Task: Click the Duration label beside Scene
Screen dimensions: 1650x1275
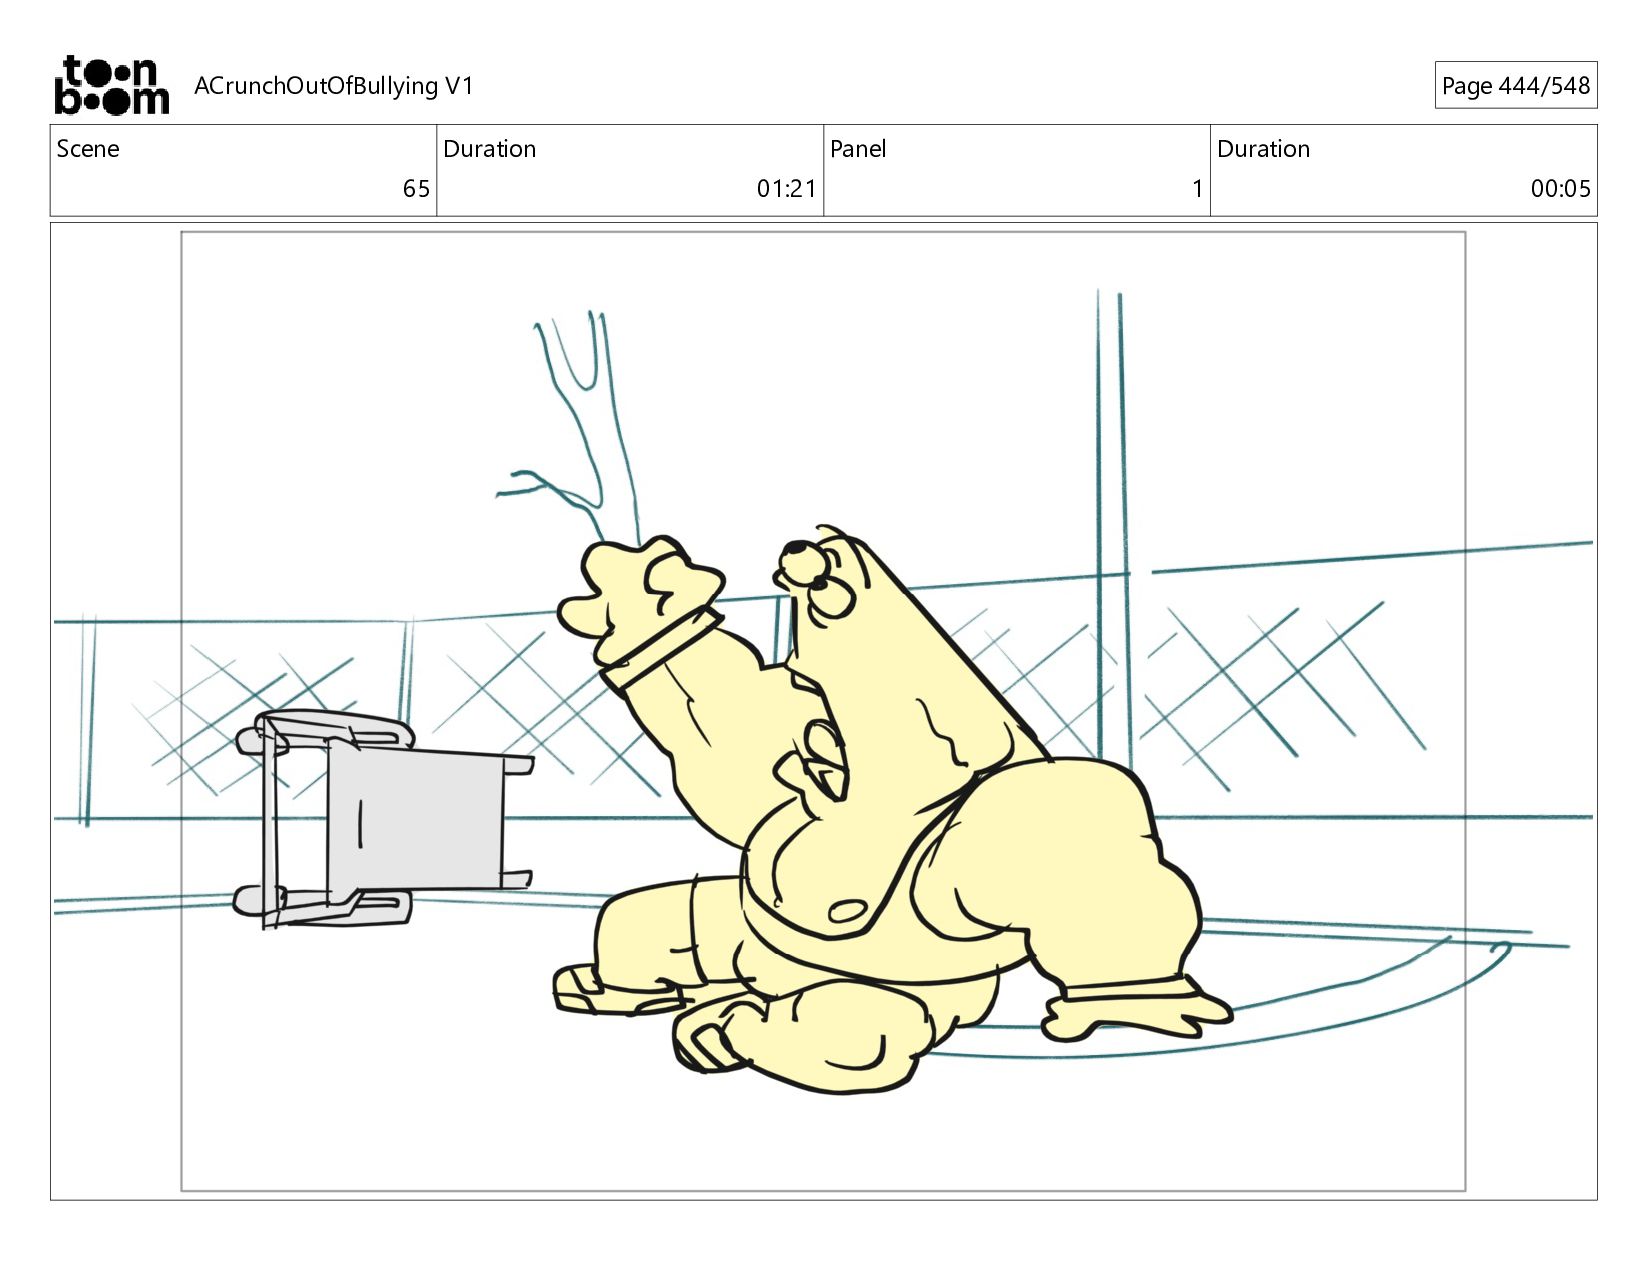Action: [x=490, y=149]
